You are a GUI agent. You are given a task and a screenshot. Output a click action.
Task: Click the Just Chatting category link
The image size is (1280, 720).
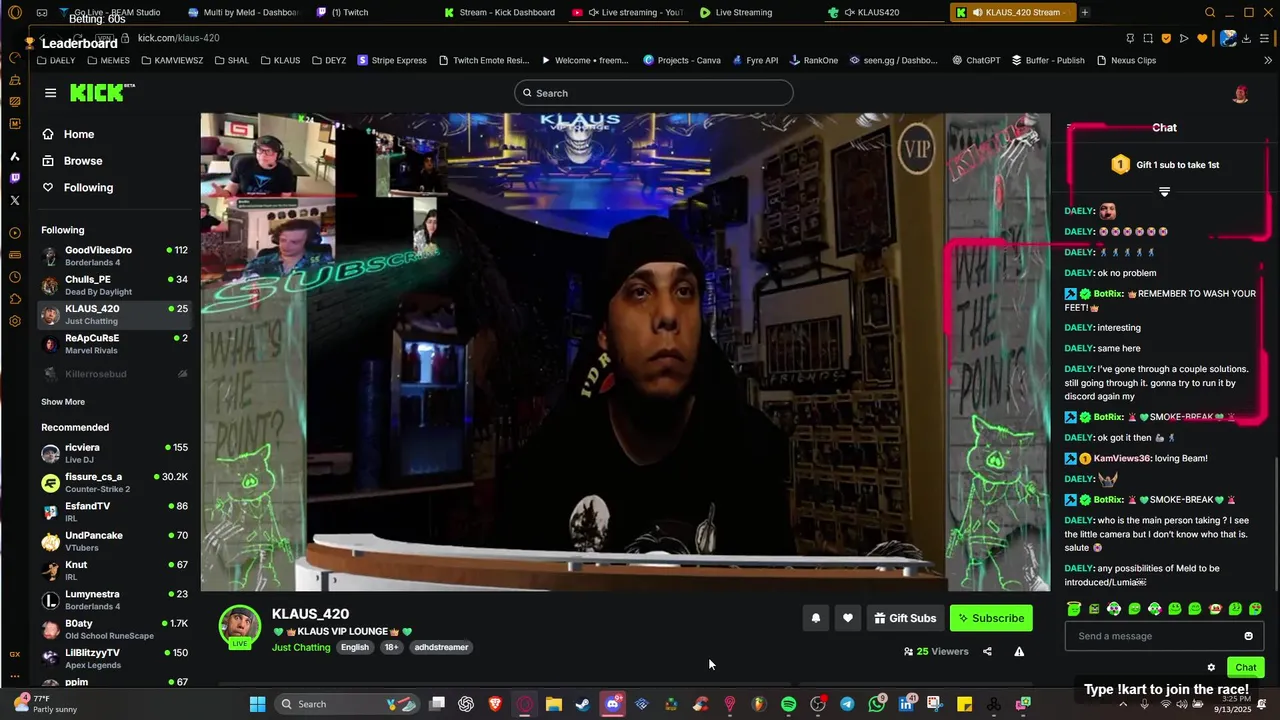301,647
